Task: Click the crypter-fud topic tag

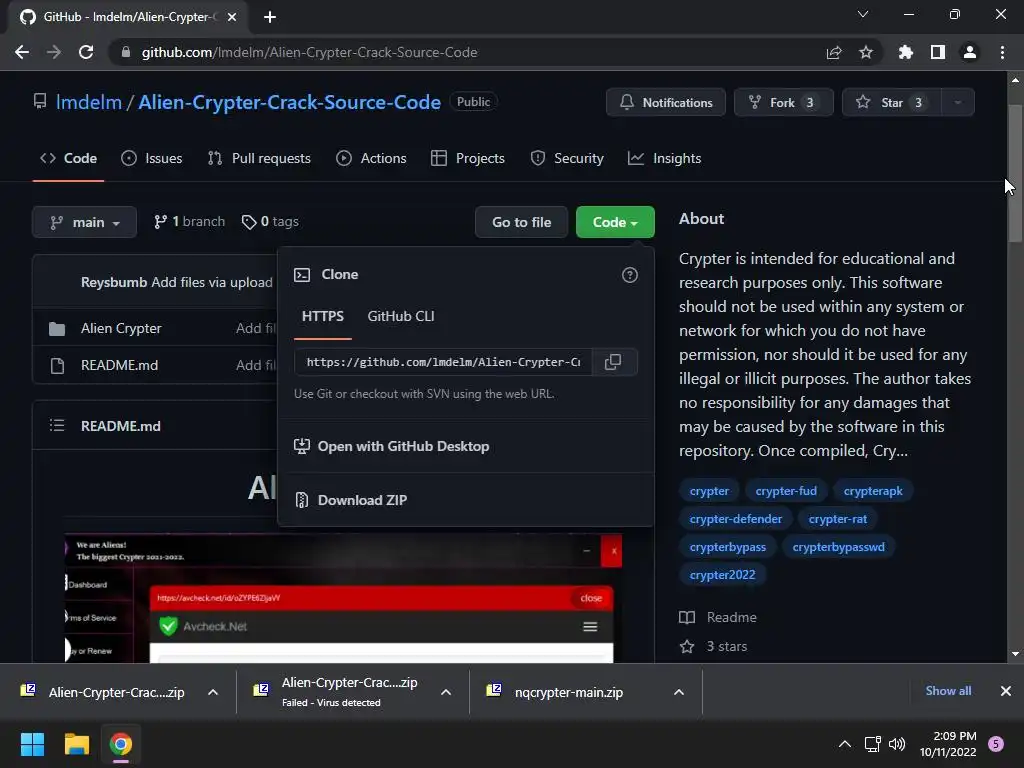Action: [x=786, y=491]
